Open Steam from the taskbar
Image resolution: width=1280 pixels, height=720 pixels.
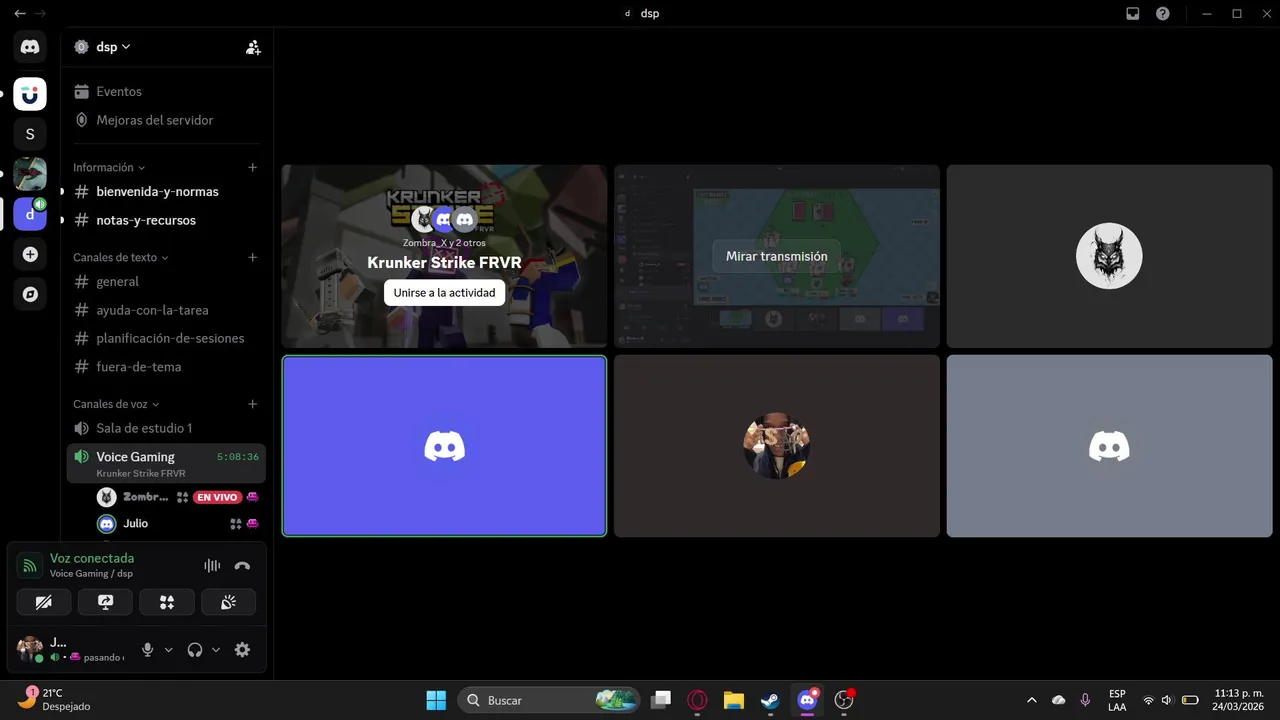(x=770, y=700)
